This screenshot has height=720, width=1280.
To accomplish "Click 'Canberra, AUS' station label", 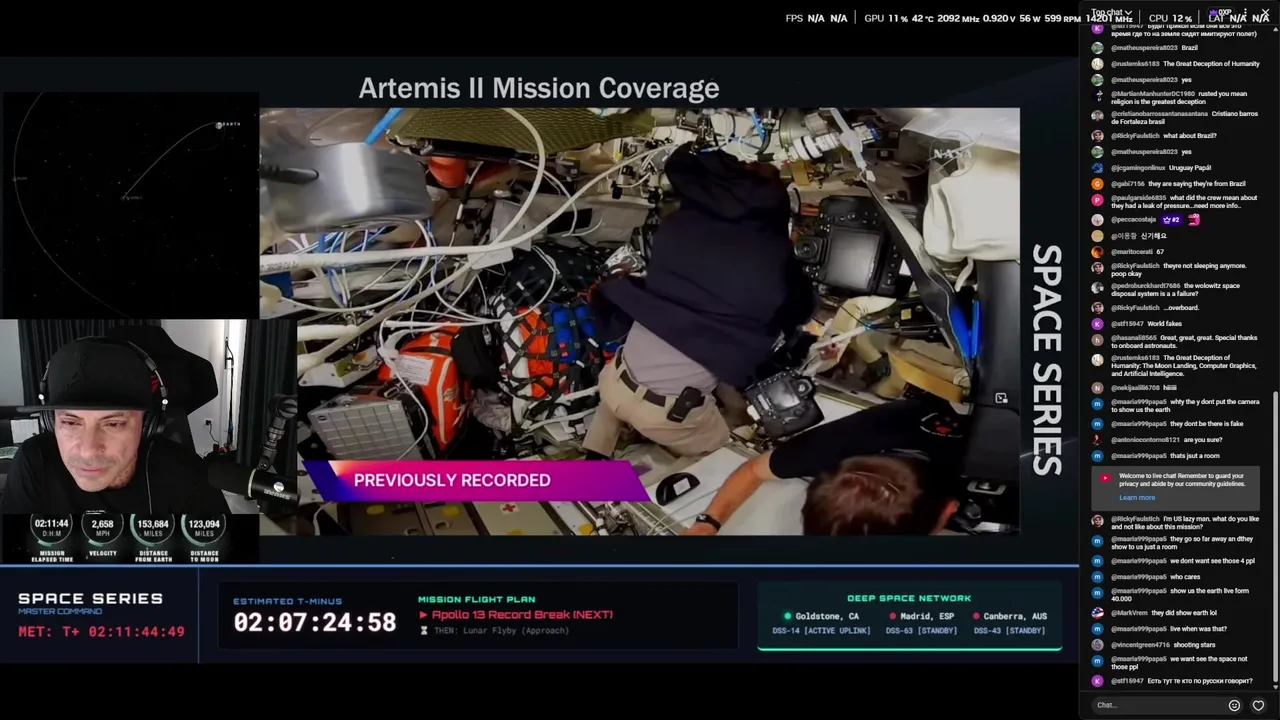I will point(1015,616).
